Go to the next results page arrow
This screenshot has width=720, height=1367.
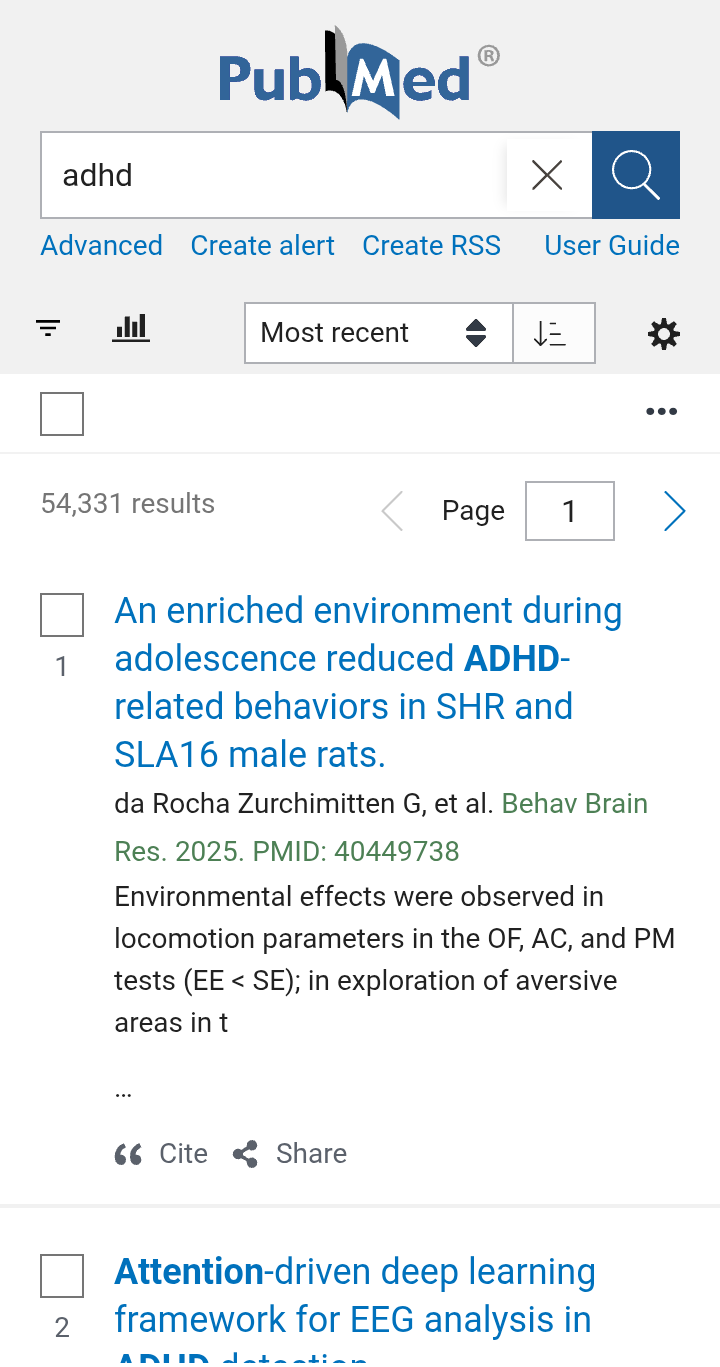pyautogui.click(x=675, y=511)
